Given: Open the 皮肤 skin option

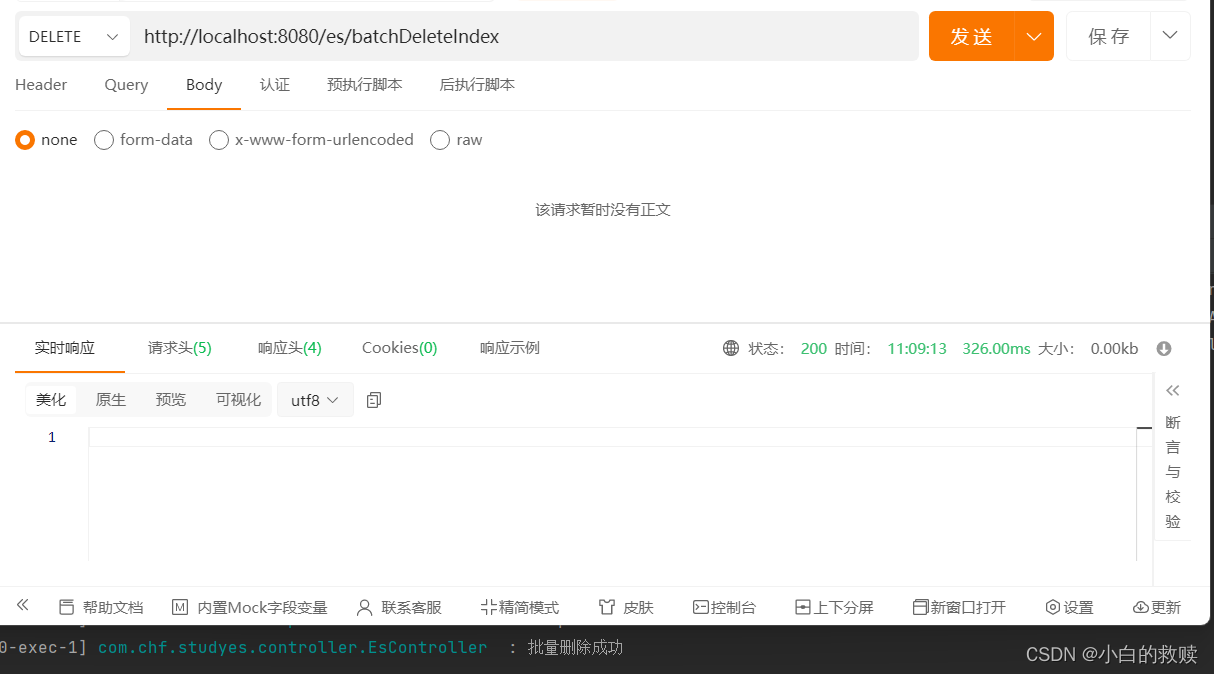Looking at the screenshot, I should 626,607.
